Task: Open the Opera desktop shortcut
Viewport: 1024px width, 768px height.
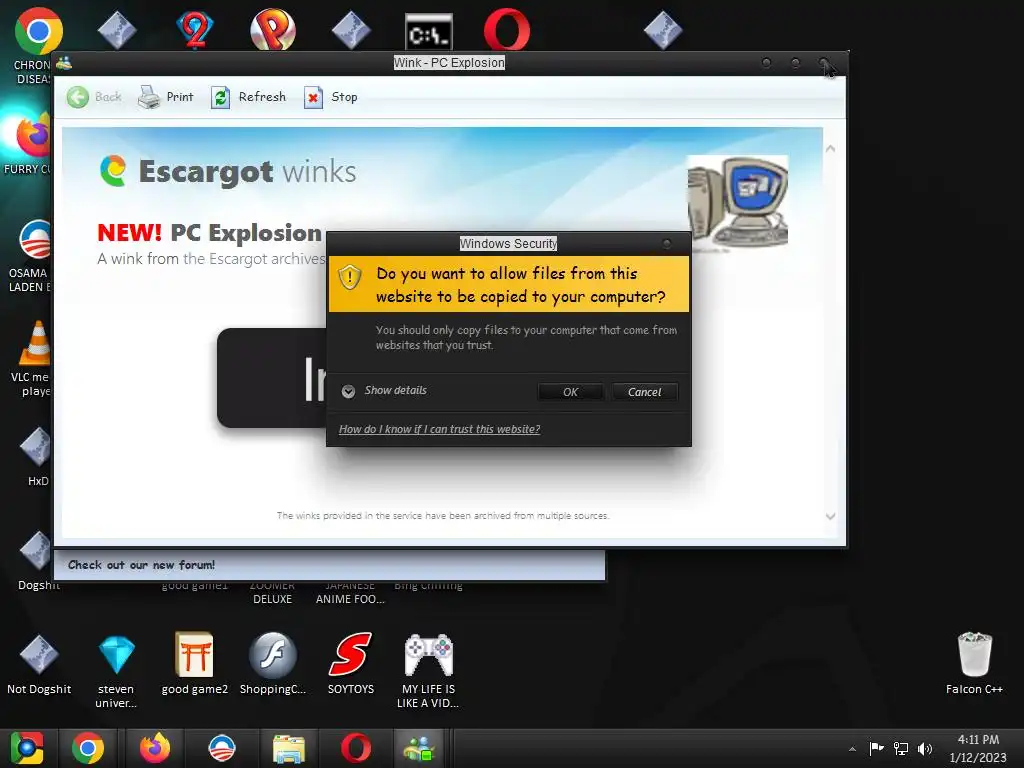Action: click(x=507, y=30)
